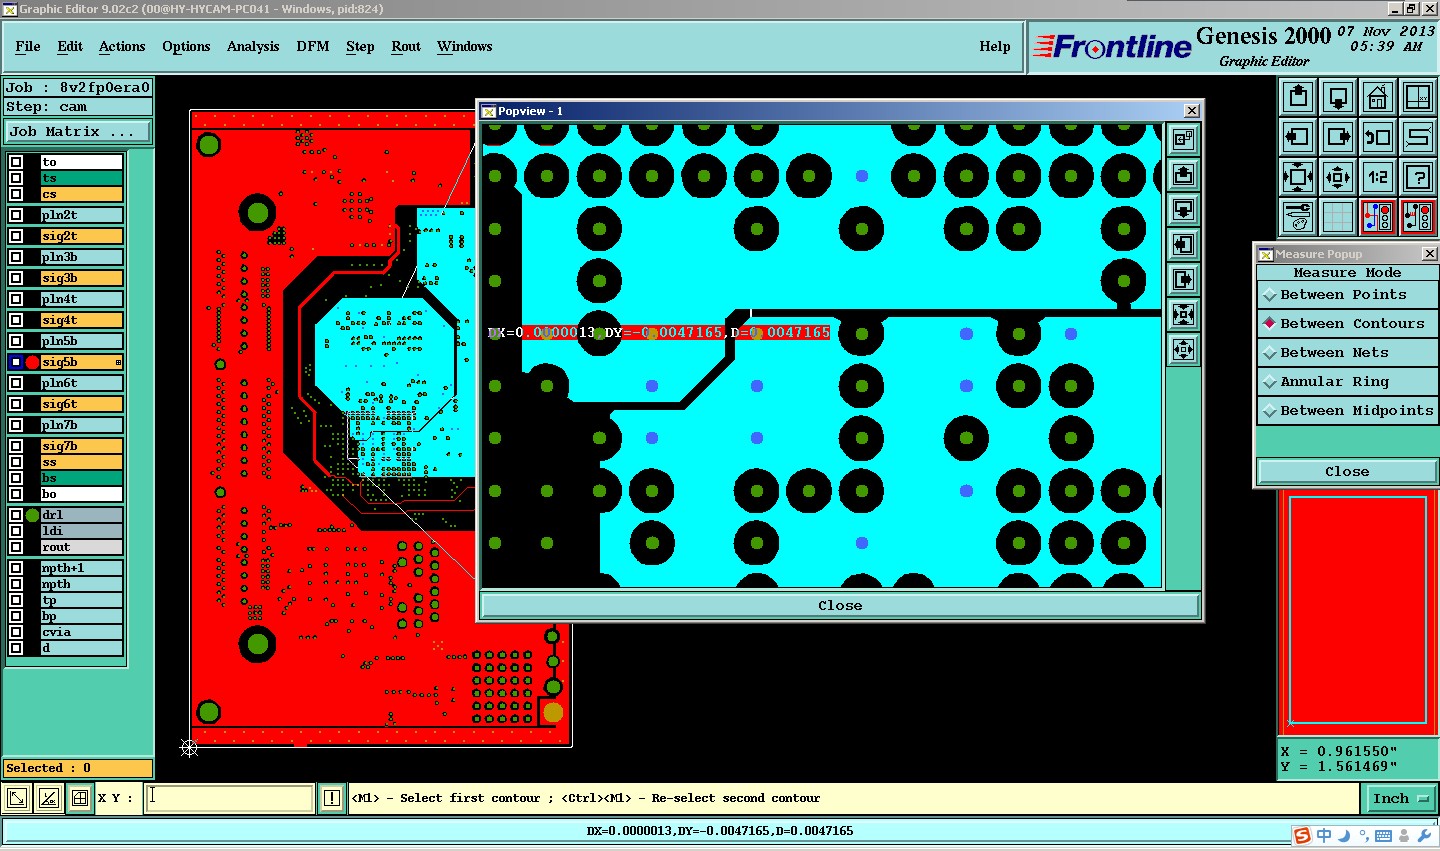Click the pan down icon in the main toolbar
This screenshot has height=851, width=1440.
point(1338,98)
